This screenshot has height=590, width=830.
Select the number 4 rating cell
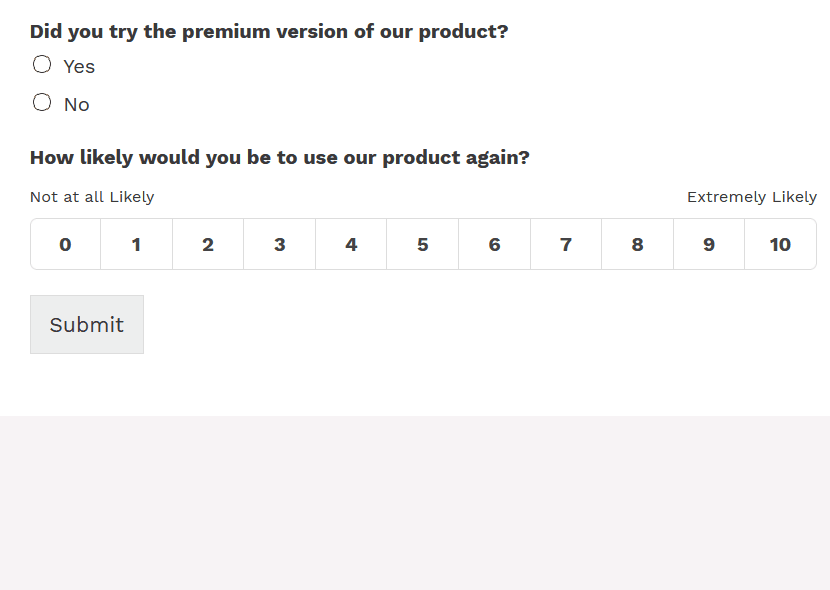(351, 243)
